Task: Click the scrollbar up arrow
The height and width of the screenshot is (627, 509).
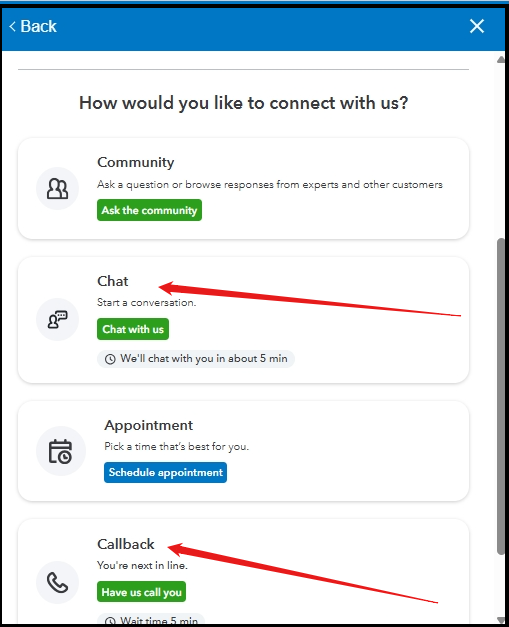Action: pyautogui.click(x=501, y=60)
